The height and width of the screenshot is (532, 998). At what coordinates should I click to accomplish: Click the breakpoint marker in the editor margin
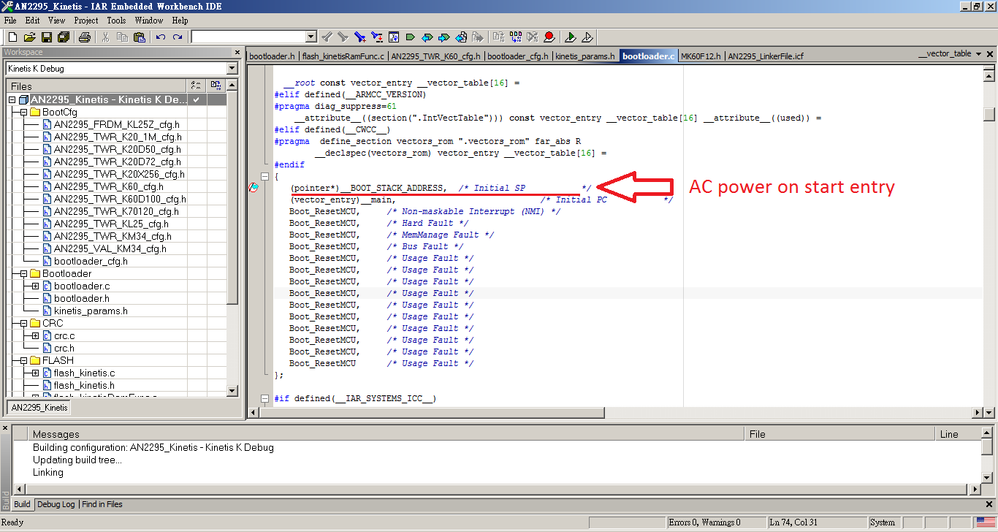pos(253,188)
